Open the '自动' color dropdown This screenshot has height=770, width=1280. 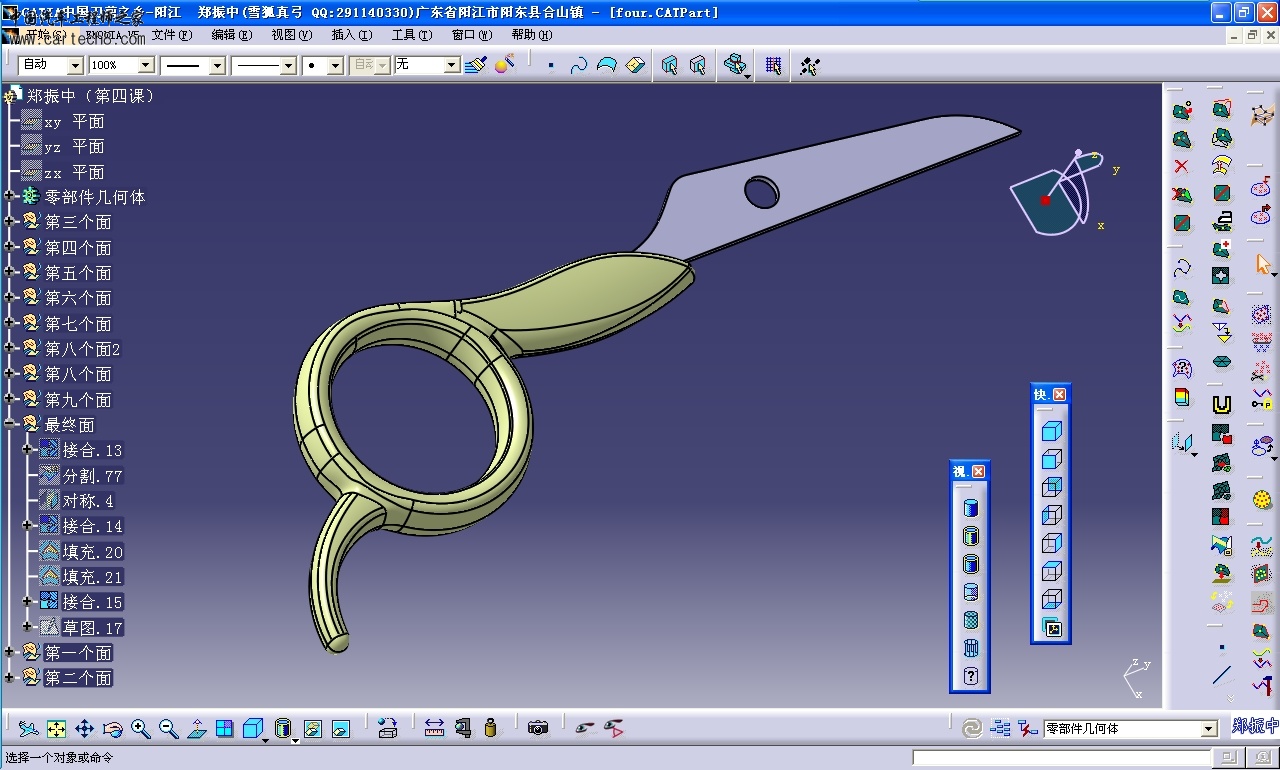75,65
